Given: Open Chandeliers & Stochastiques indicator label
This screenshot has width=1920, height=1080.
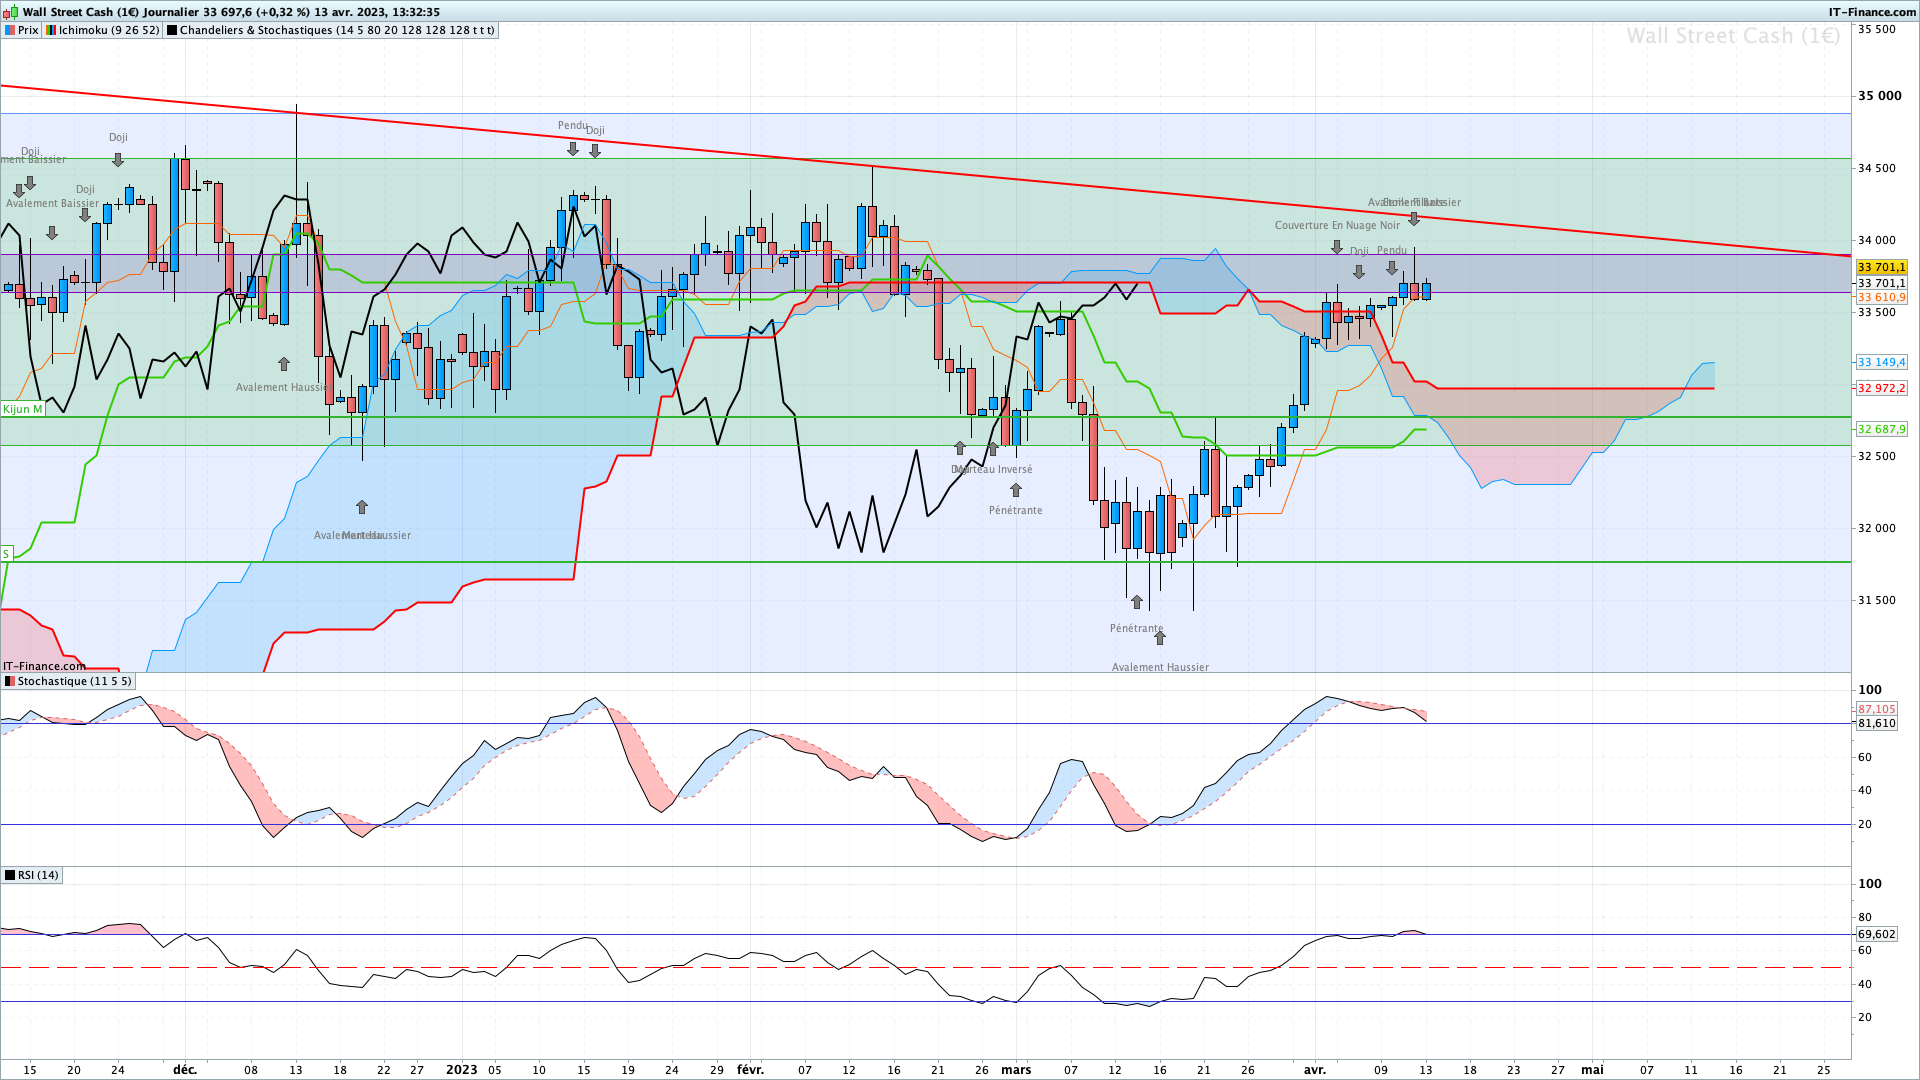Looking at the screenshot, I should click(x=336, y=30).
